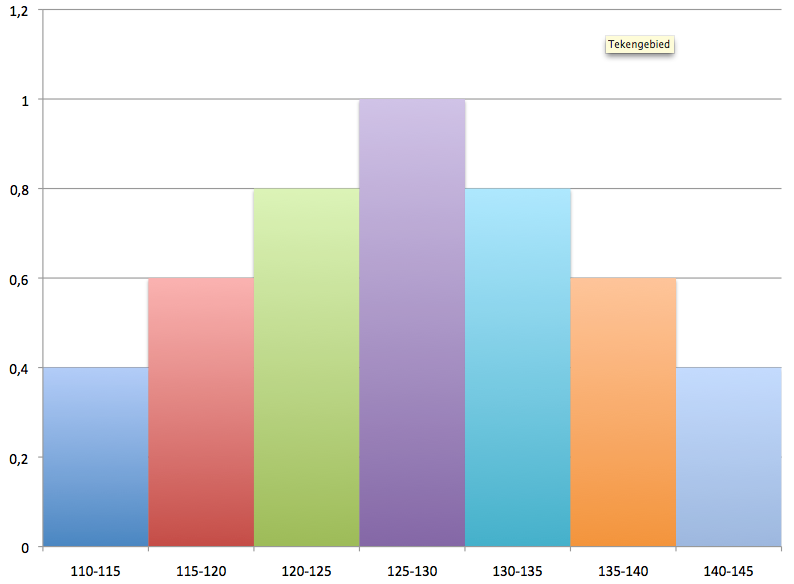Select the cyan 130-135 bar

coord(518,367)
